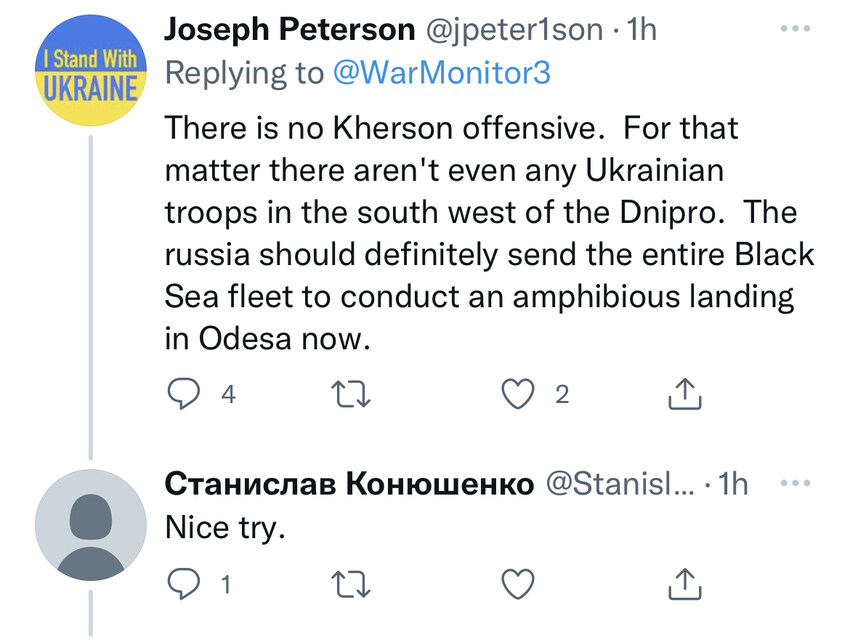Image resolution: width=850 pixels, height=642 pixels.
Task: Click the retweet icon under 'Nice try.'
Action: point(352,583)
